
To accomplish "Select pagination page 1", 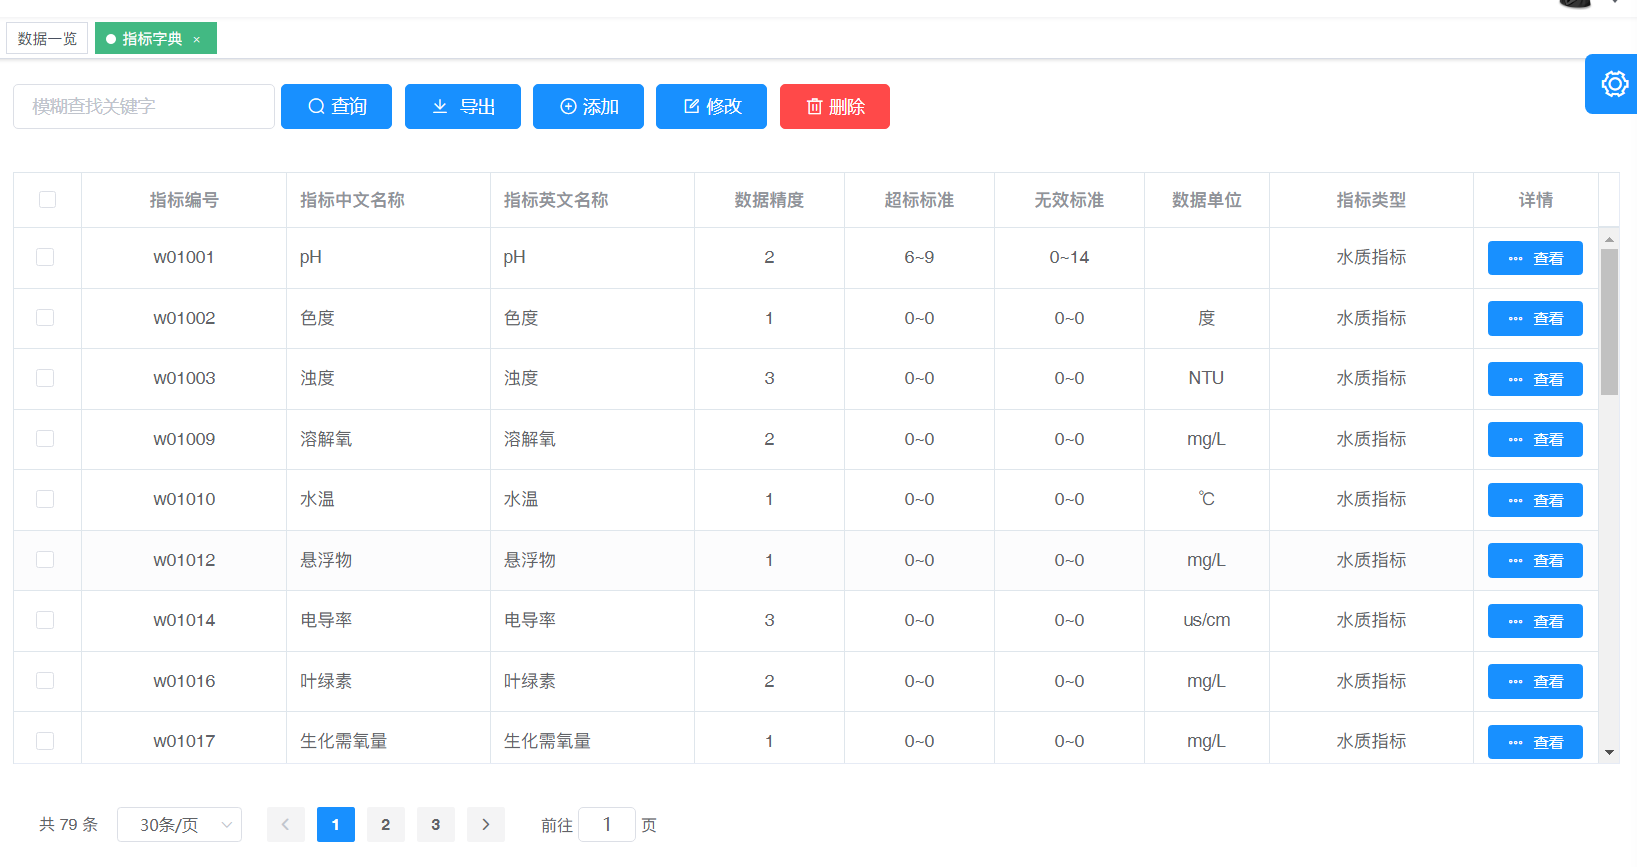I will (336, 825).
